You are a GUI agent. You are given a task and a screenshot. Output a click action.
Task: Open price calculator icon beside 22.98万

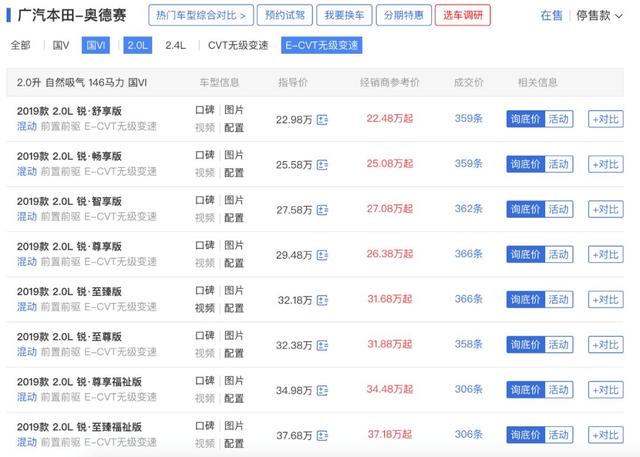coord(322,120)
